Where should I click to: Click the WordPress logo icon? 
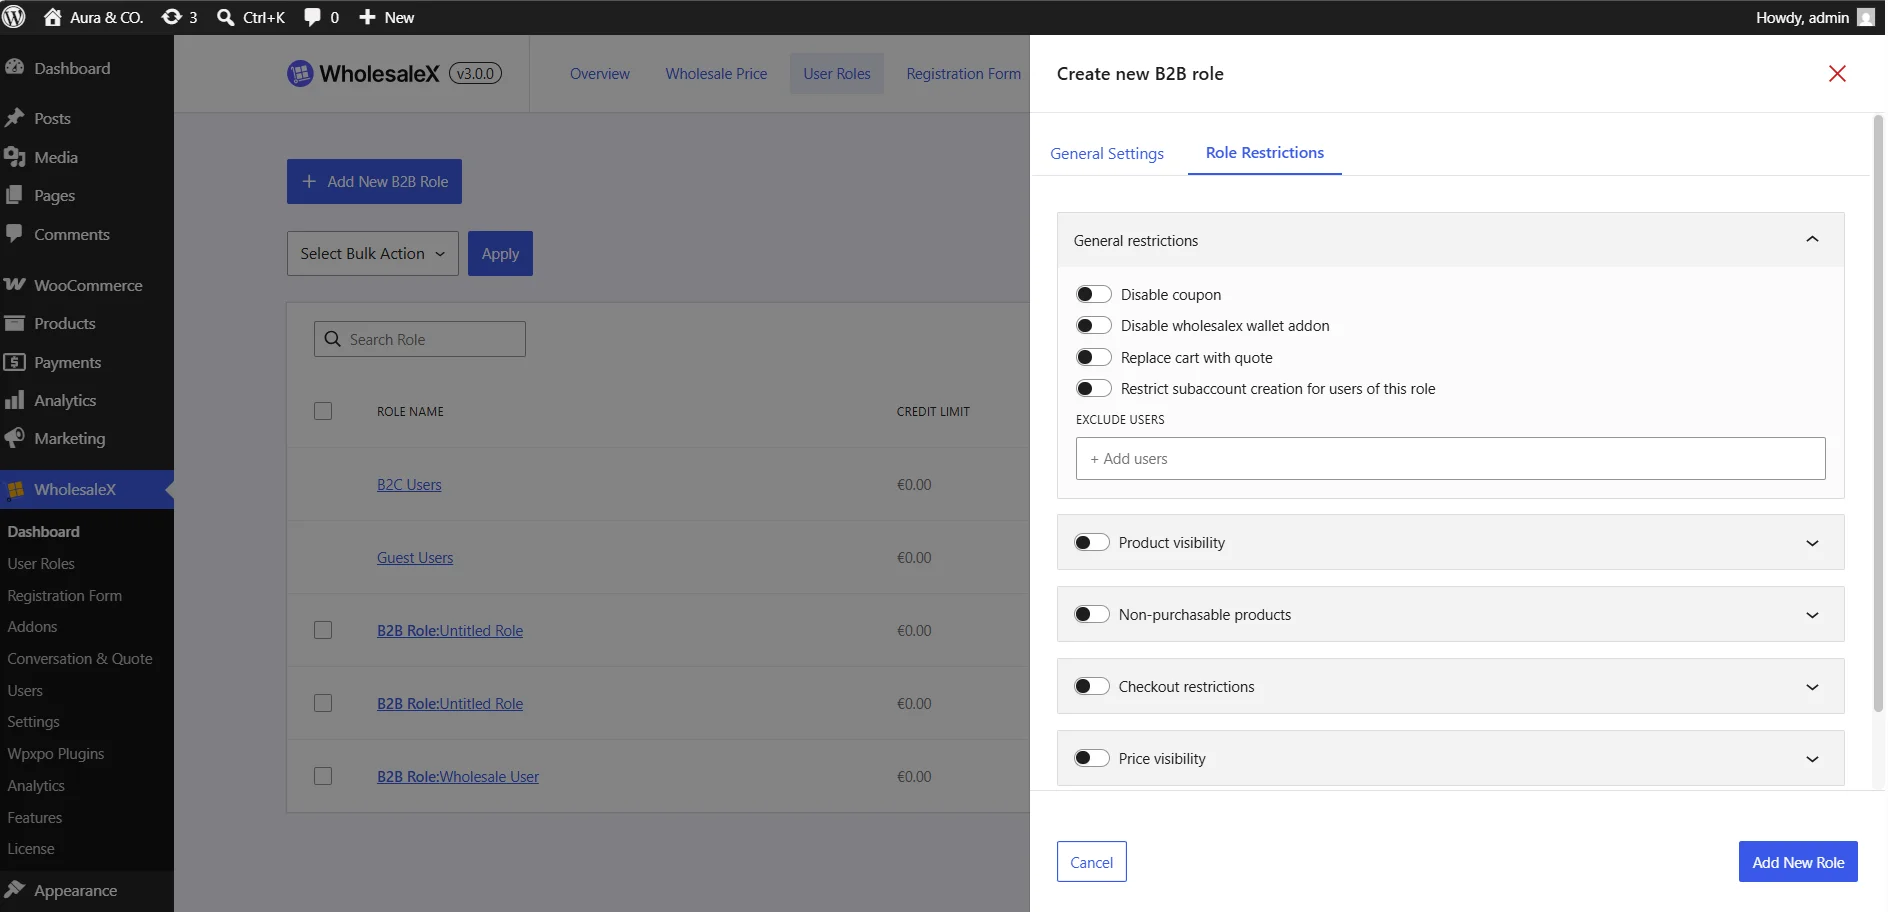14,17
